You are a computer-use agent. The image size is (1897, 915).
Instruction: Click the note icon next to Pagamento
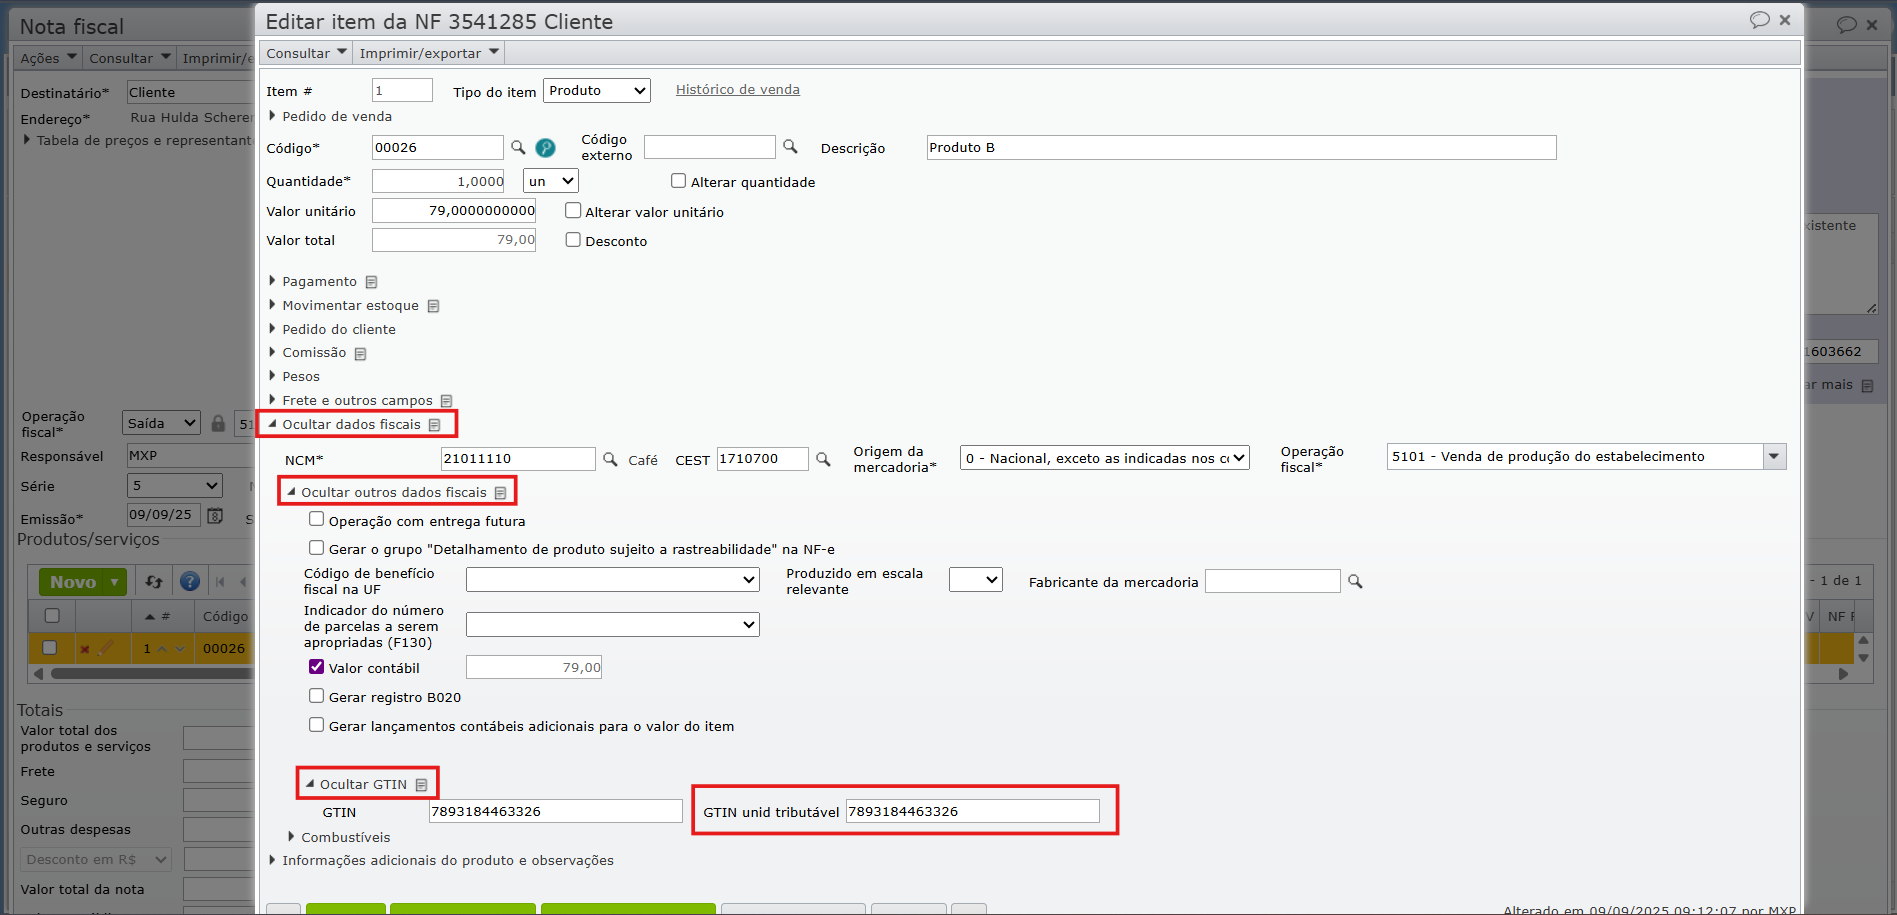(371, 282)
